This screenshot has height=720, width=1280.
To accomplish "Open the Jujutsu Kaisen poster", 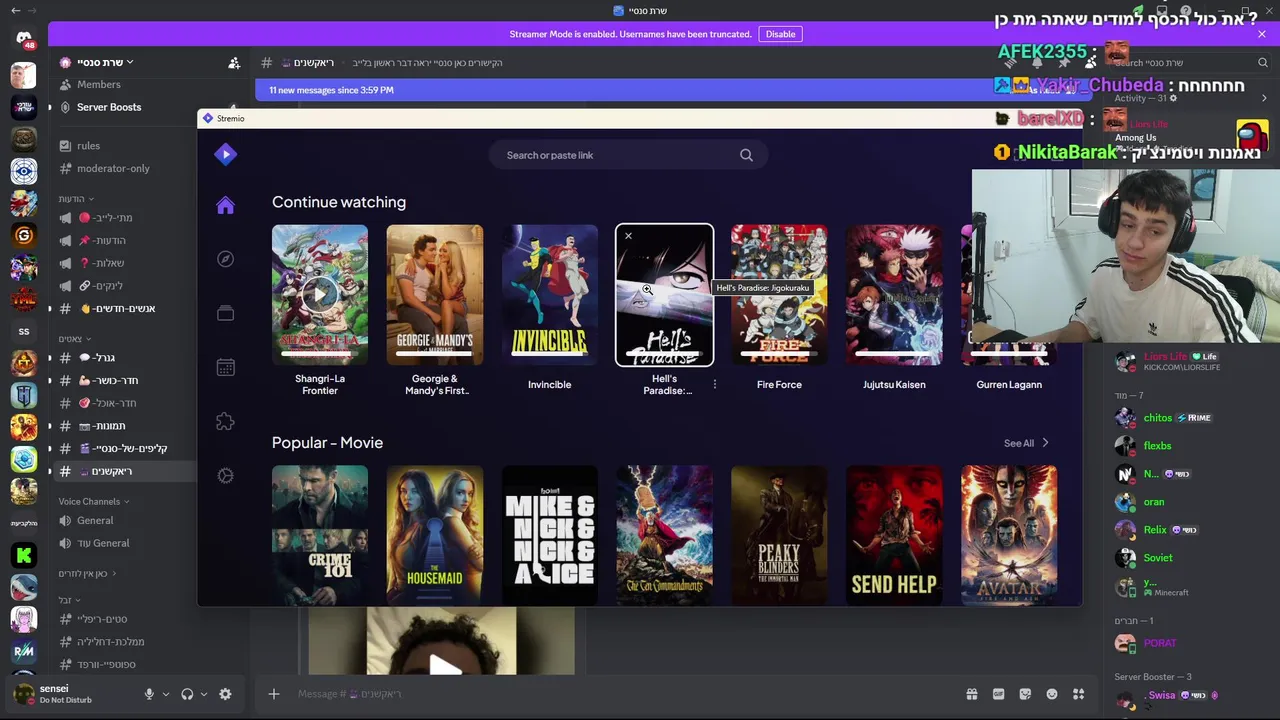I will pyautogui.click(x=894, y=295).
